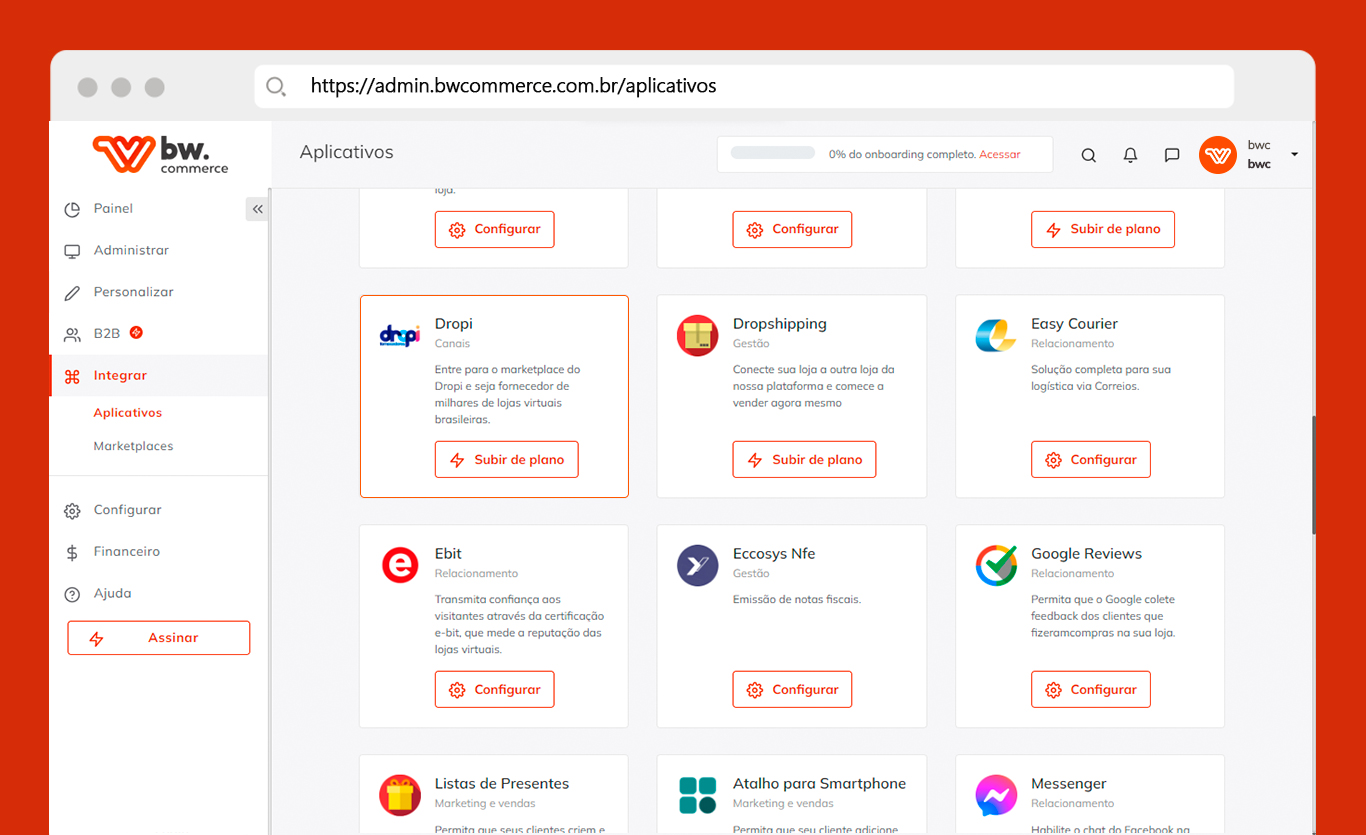This screenshot has width=1366, height=835.
Task: Click Configurar on Google Reviews card
Action: point(1091,690)
